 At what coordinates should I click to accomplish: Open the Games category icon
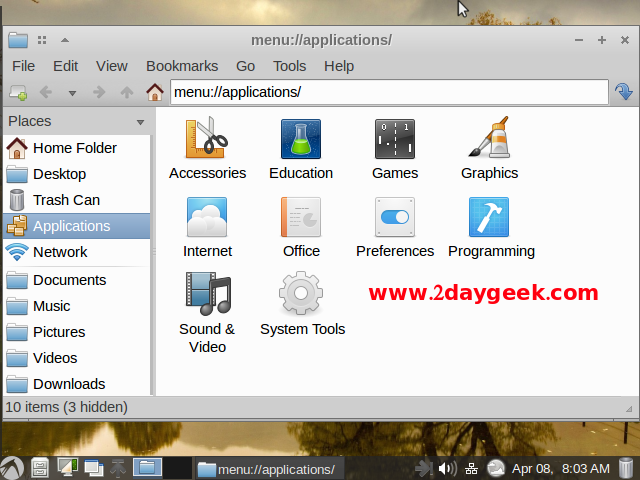tap(394, 139)
